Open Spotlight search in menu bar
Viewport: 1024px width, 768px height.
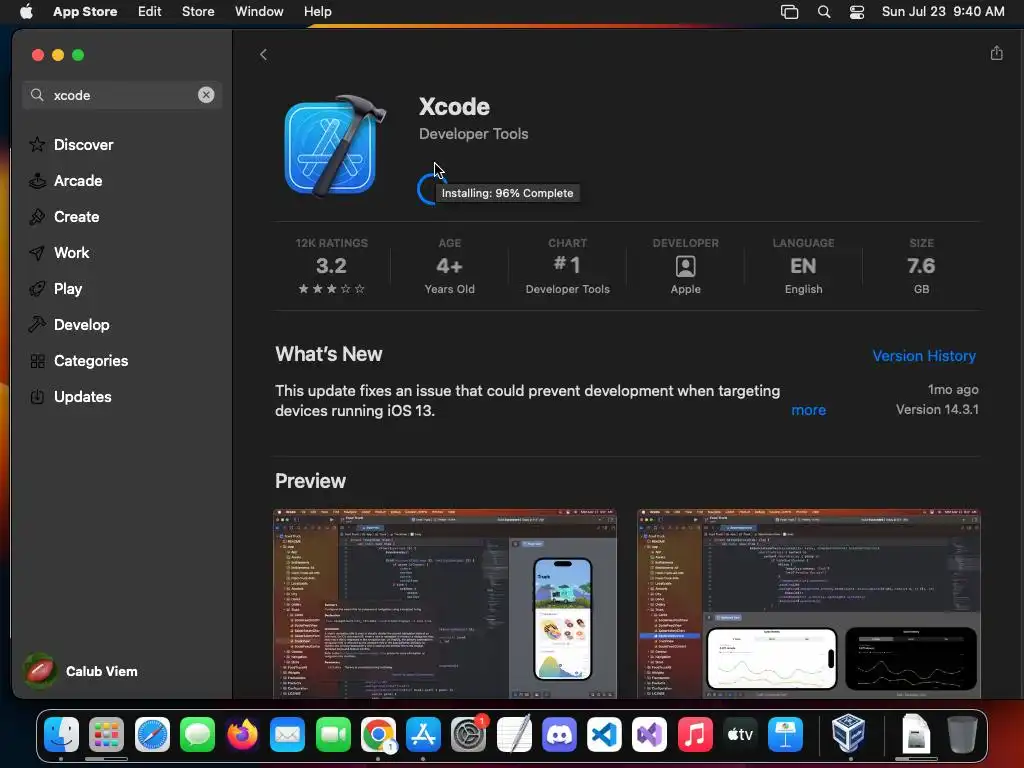pos(824,12)
